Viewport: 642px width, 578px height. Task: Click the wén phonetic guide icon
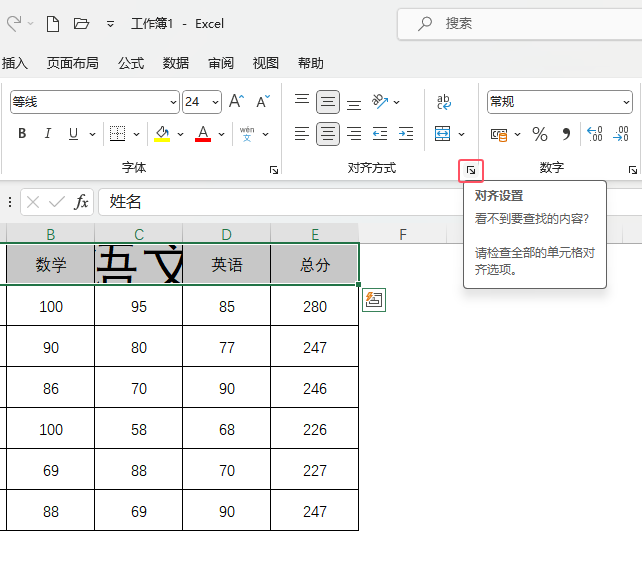[247, 133]
